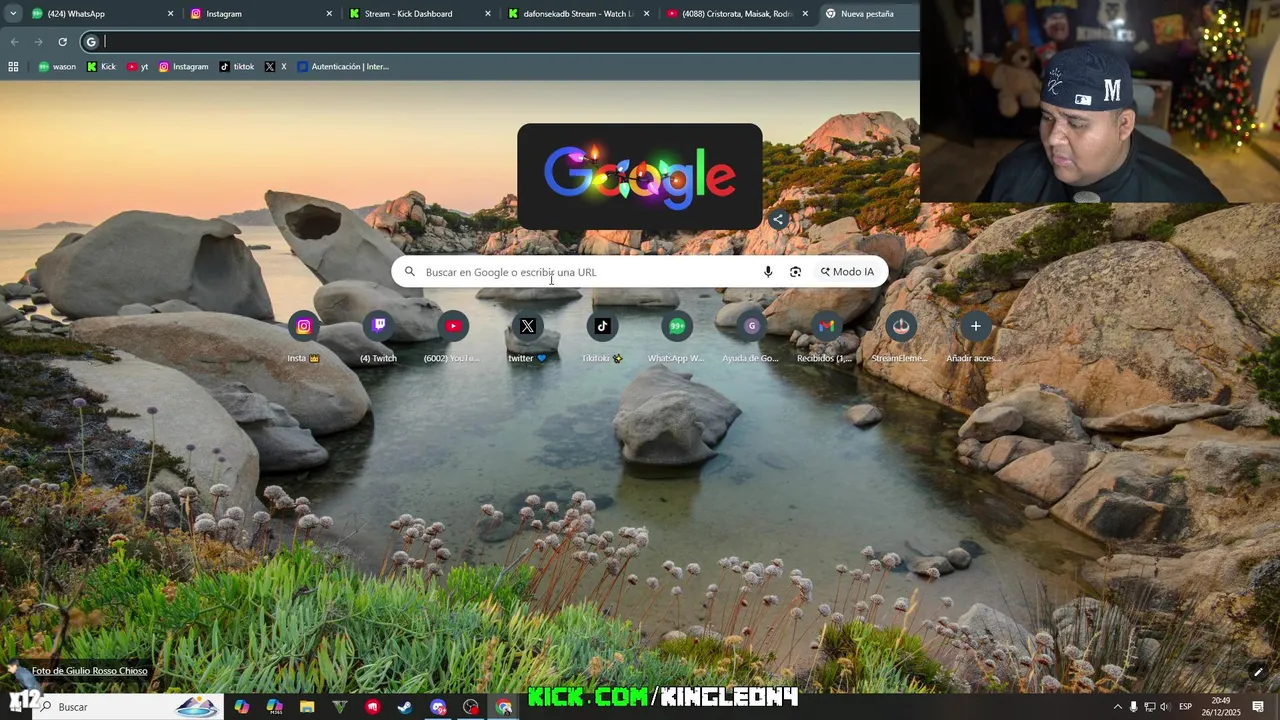Start voice search with the microphone icon
The height and width of the screenshot is (720, 1280).
pos(768,272)
